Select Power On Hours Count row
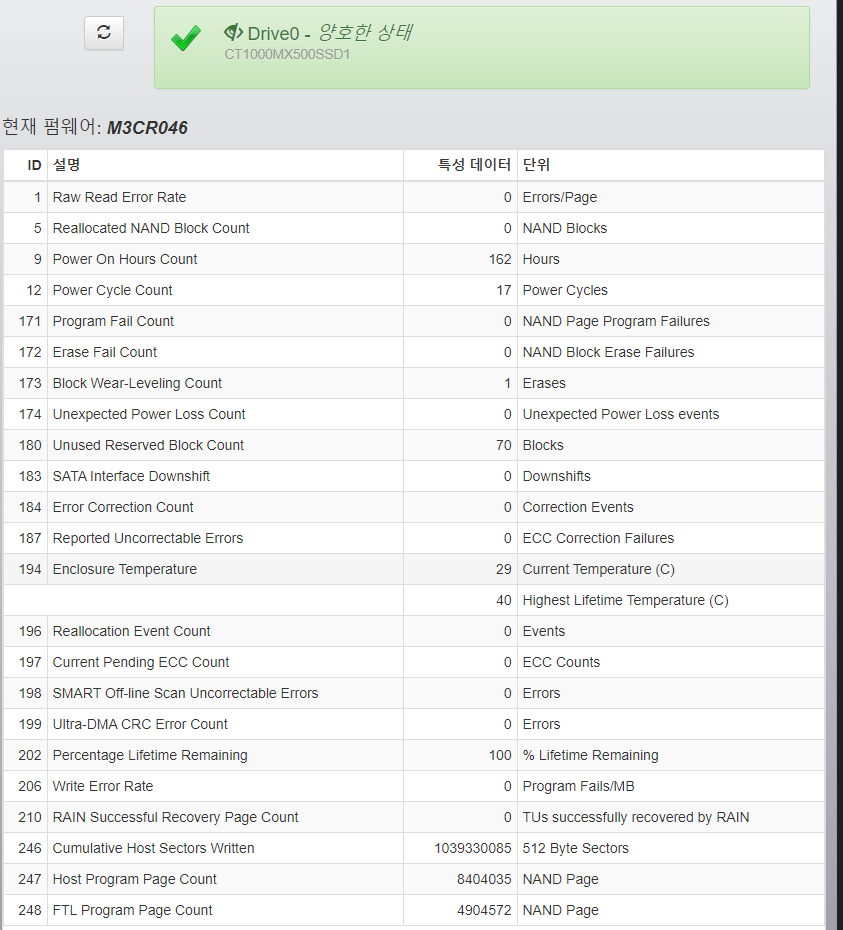Viewport: 843px width, 930px height. coord(413,259)
